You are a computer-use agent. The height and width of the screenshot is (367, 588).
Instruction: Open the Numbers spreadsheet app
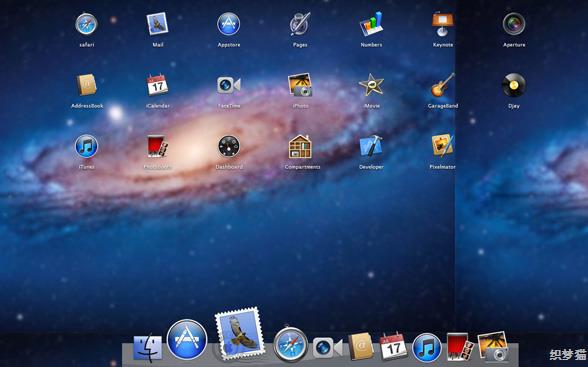(371, 24)
